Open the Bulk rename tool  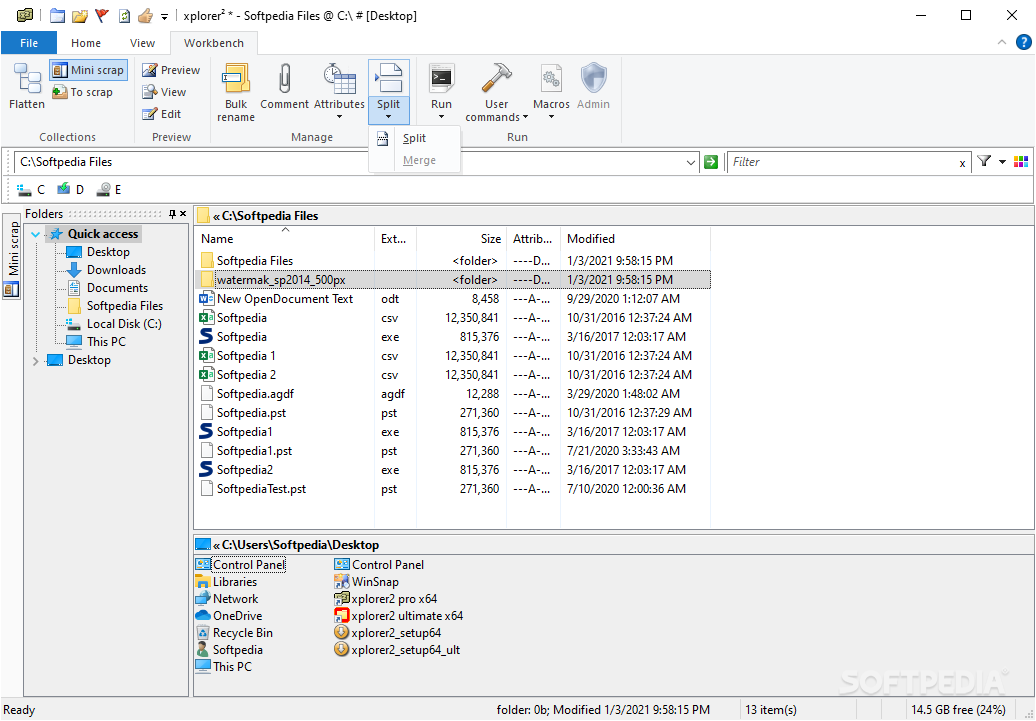(x=236, y=93)
